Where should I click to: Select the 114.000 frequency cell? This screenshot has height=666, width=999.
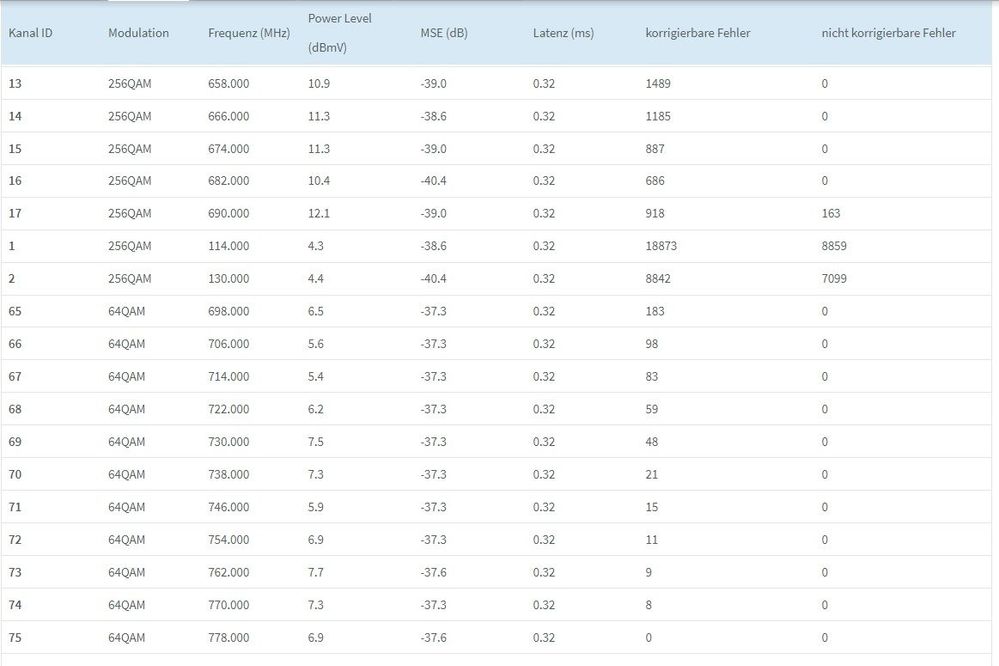pyautogui.click(x=228, y=246)
